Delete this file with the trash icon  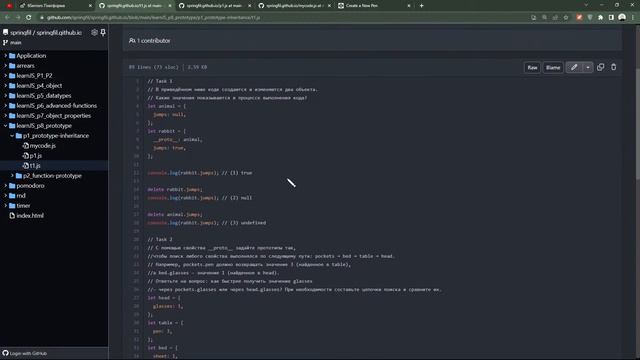point(613,67)
